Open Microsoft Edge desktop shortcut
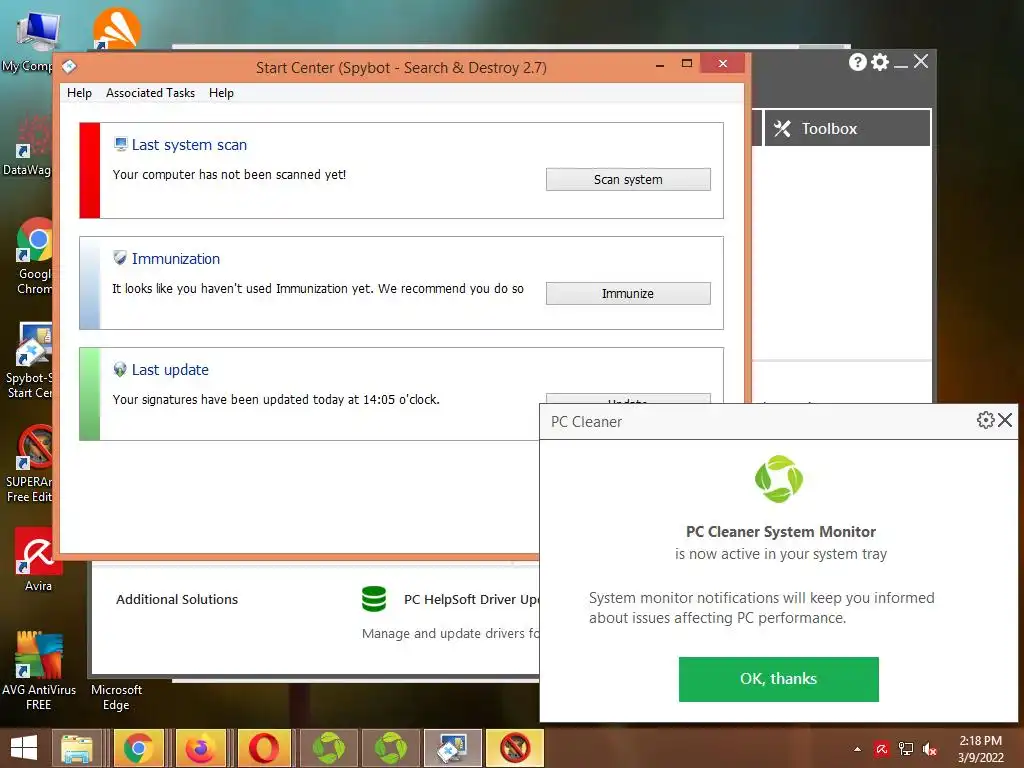1024x768 pixels. [116, 696]
